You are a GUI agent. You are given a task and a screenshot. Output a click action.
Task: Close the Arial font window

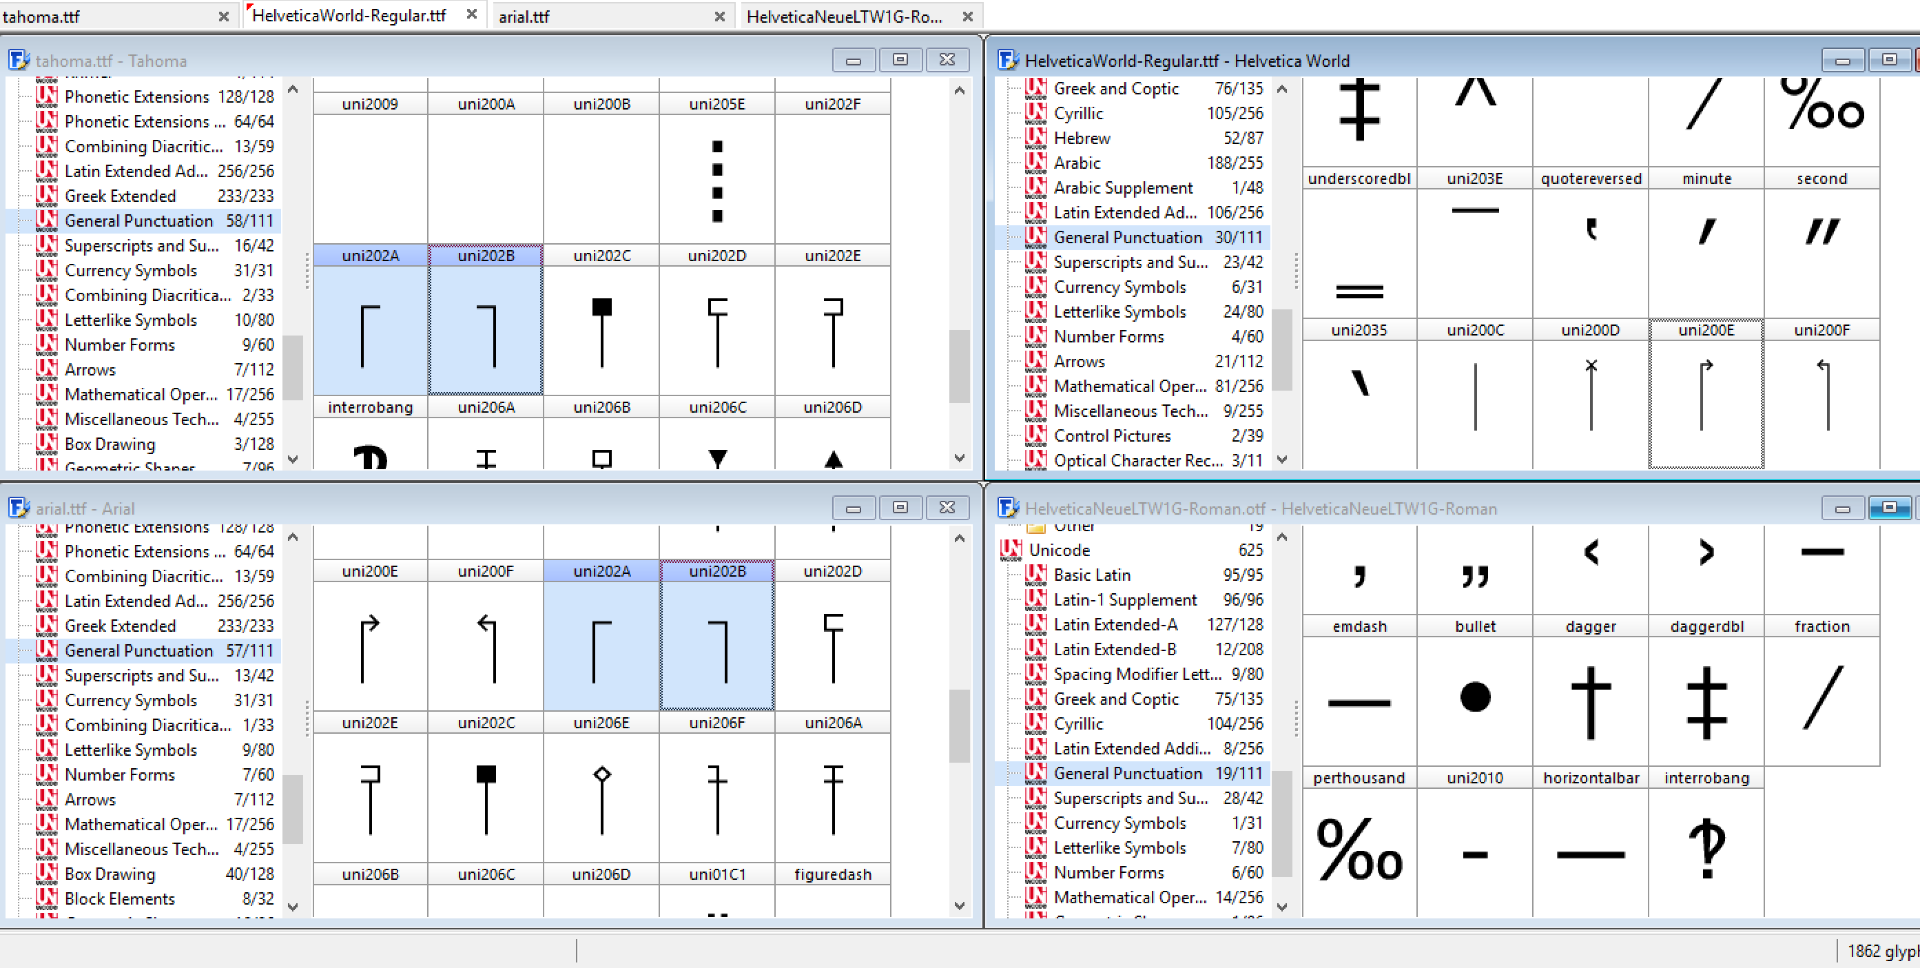947,508
